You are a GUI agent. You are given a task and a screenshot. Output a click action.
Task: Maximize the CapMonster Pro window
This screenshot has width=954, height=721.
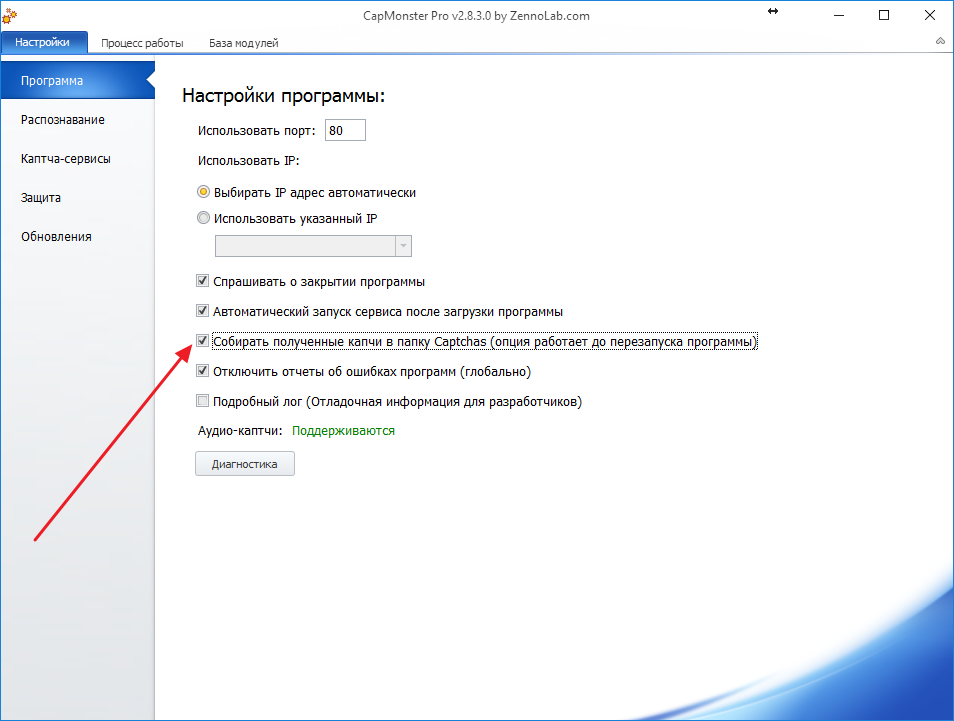(884, 15)
